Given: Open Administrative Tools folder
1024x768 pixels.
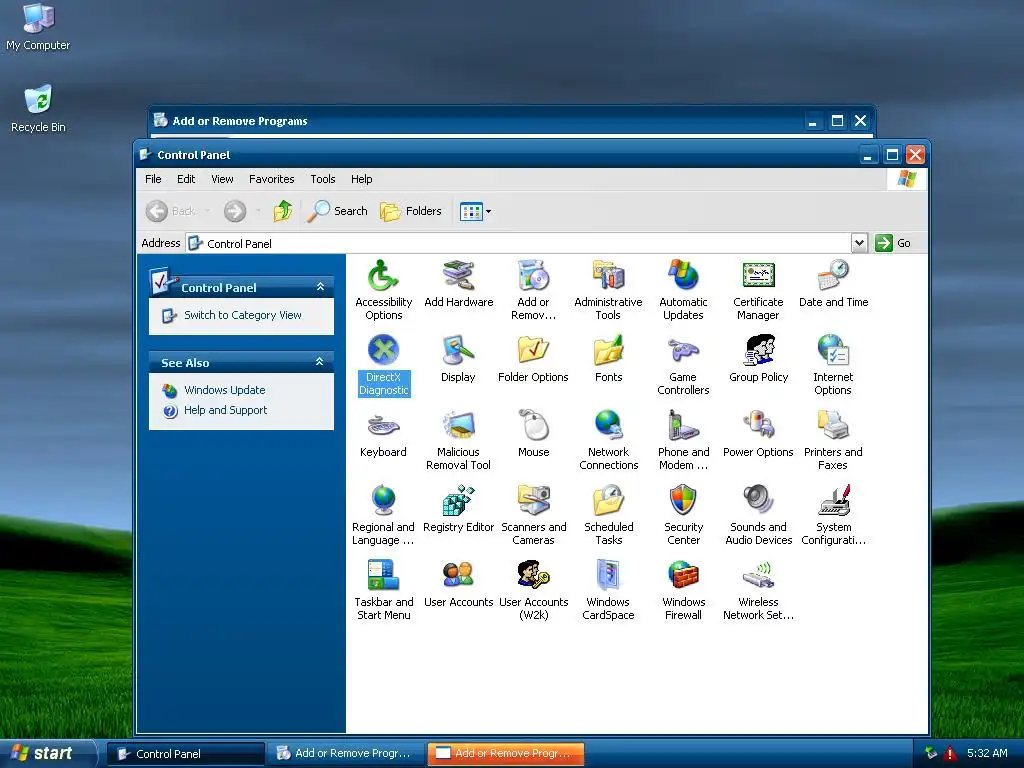Looking at the screenshot, I should click(x=608, y=289).
